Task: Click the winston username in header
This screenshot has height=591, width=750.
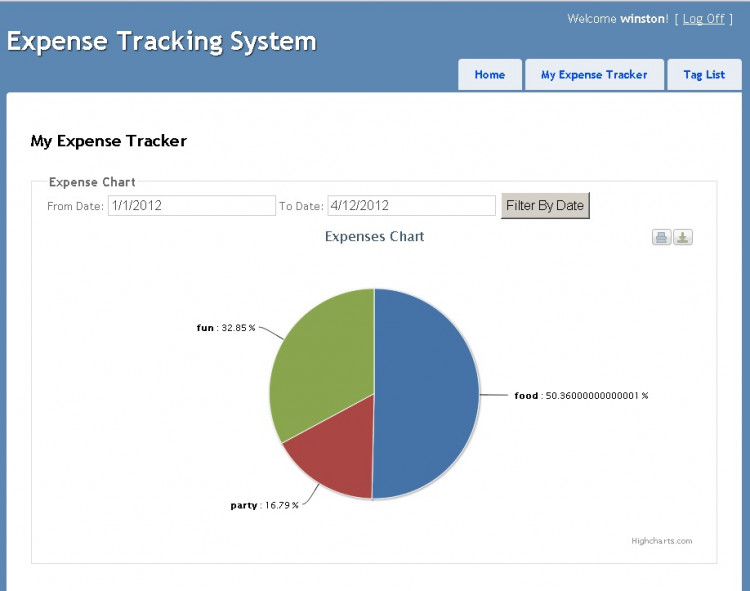Action: click(642, 19)
